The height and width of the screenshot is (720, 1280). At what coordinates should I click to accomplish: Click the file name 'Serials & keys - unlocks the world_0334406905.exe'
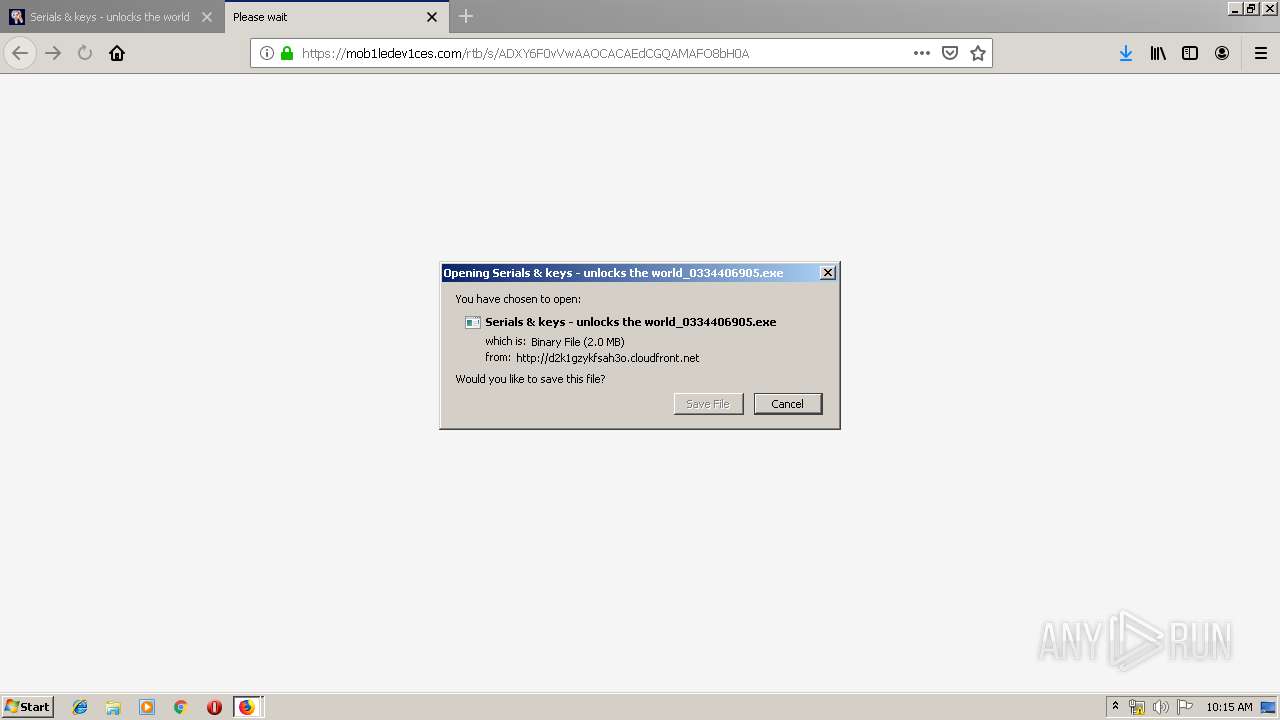630,322
